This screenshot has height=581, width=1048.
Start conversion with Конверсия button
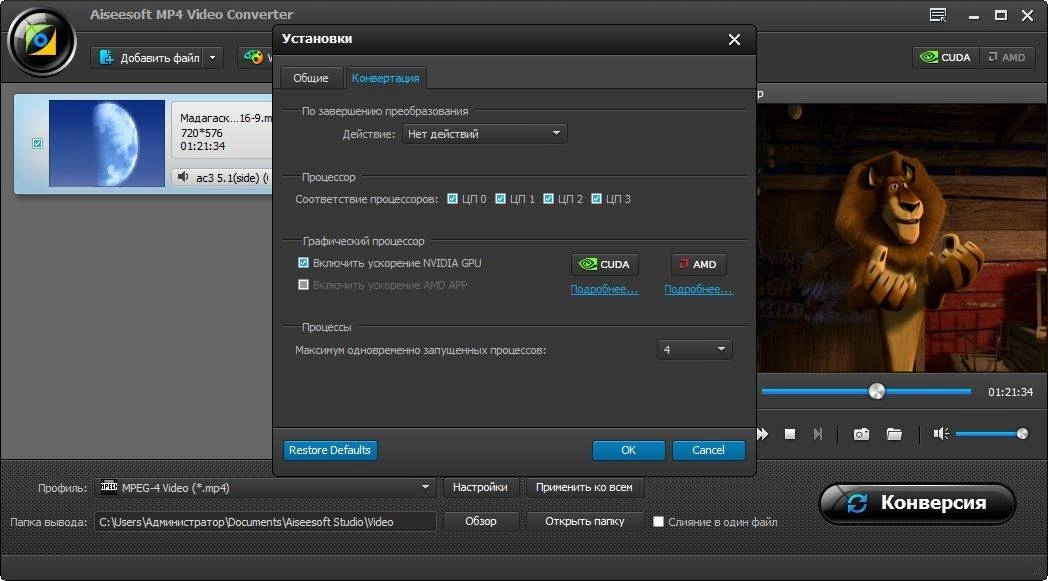917,503
